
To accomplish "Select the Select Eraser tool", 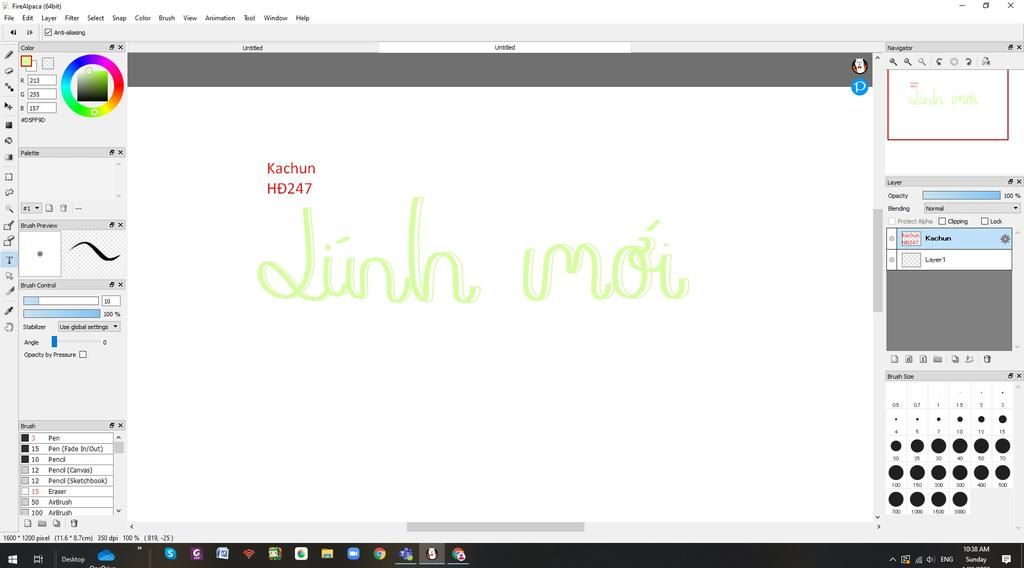I will (x=9, y=242).
